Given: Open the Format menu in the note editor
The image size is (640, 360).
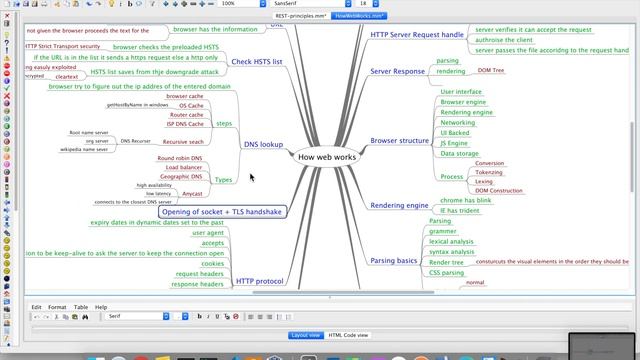Looking at the screenshot, I should point(57,307).
